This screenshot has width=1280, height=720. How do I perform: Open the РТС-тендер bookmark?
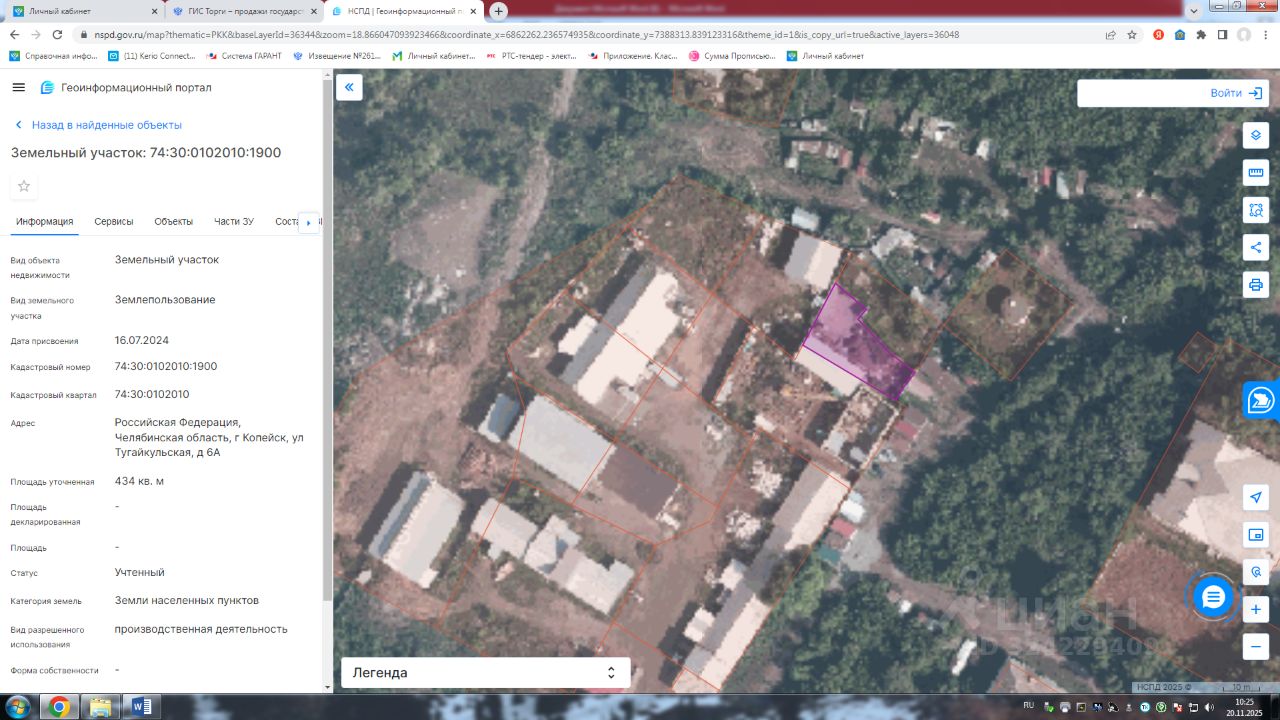(x=532, y=56)
